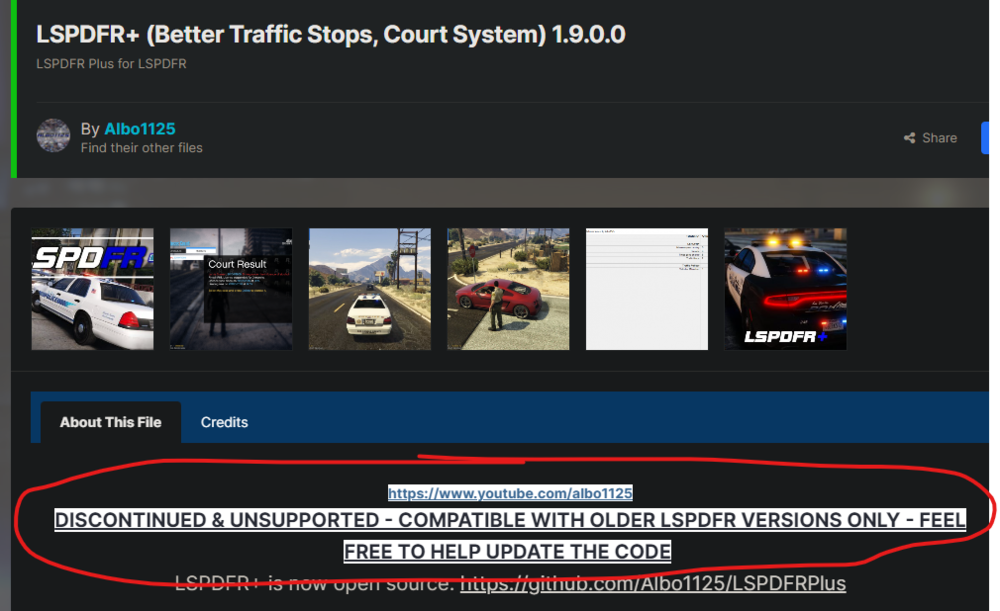
Task: Switch to the Credits tab
Action: pos(224,421)
